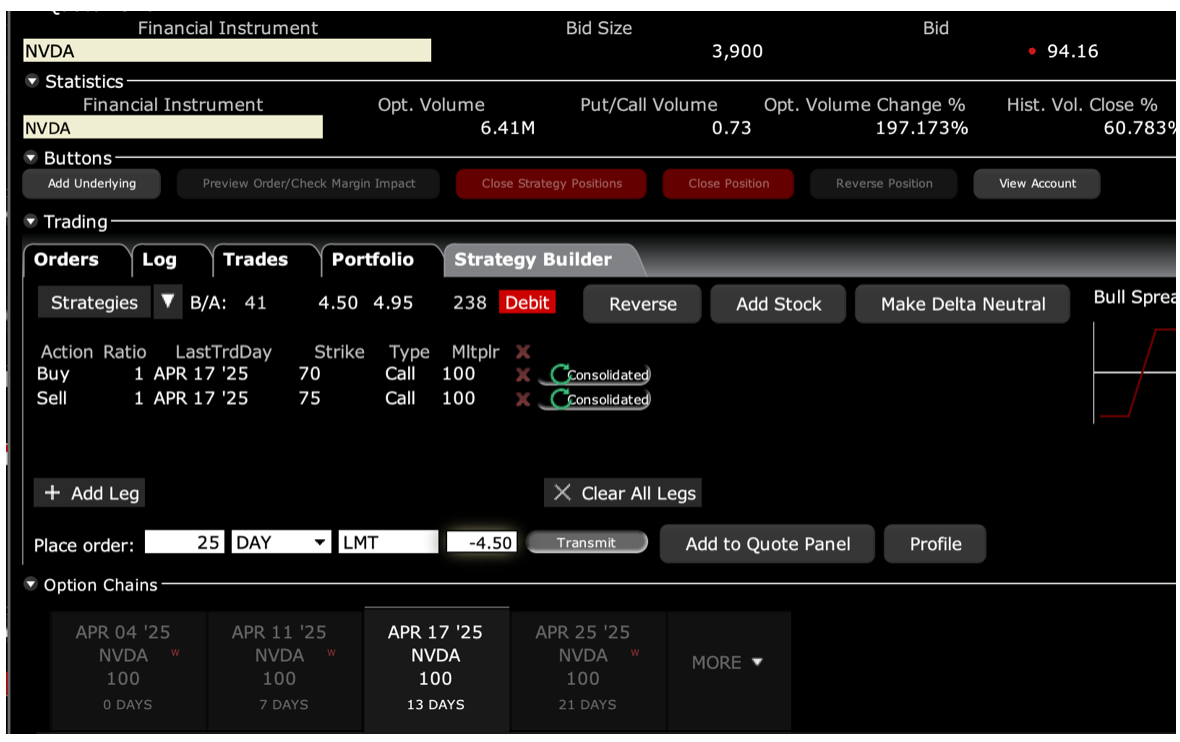Click the Add Leg button
This screenshot has height=742, width=1180.
[90, 493]
